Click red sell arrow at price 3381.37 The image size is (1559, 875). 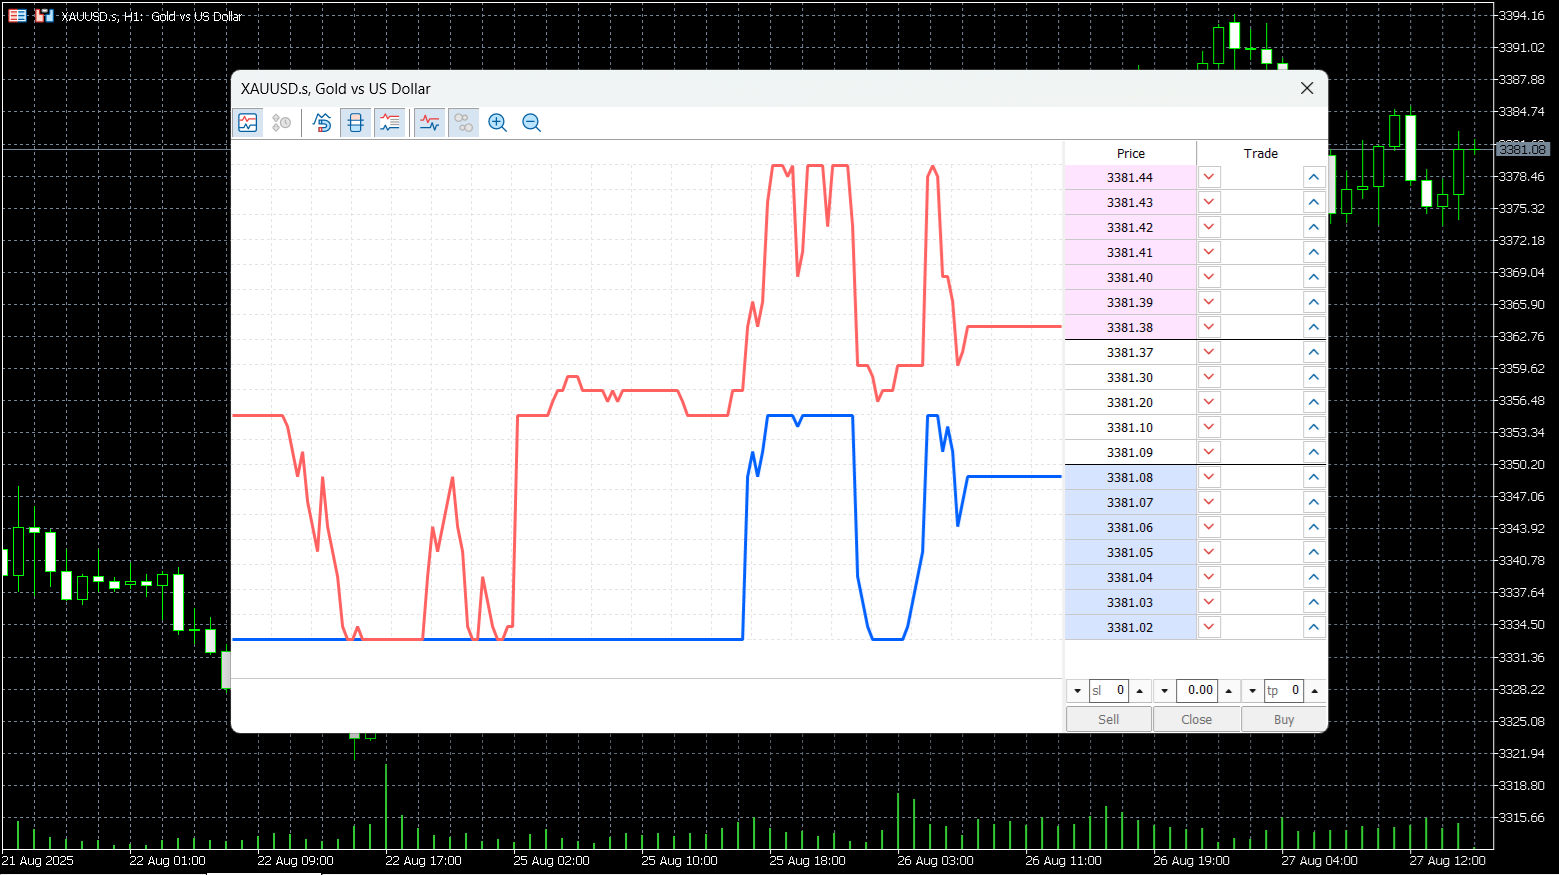[x=1209, y=352]
